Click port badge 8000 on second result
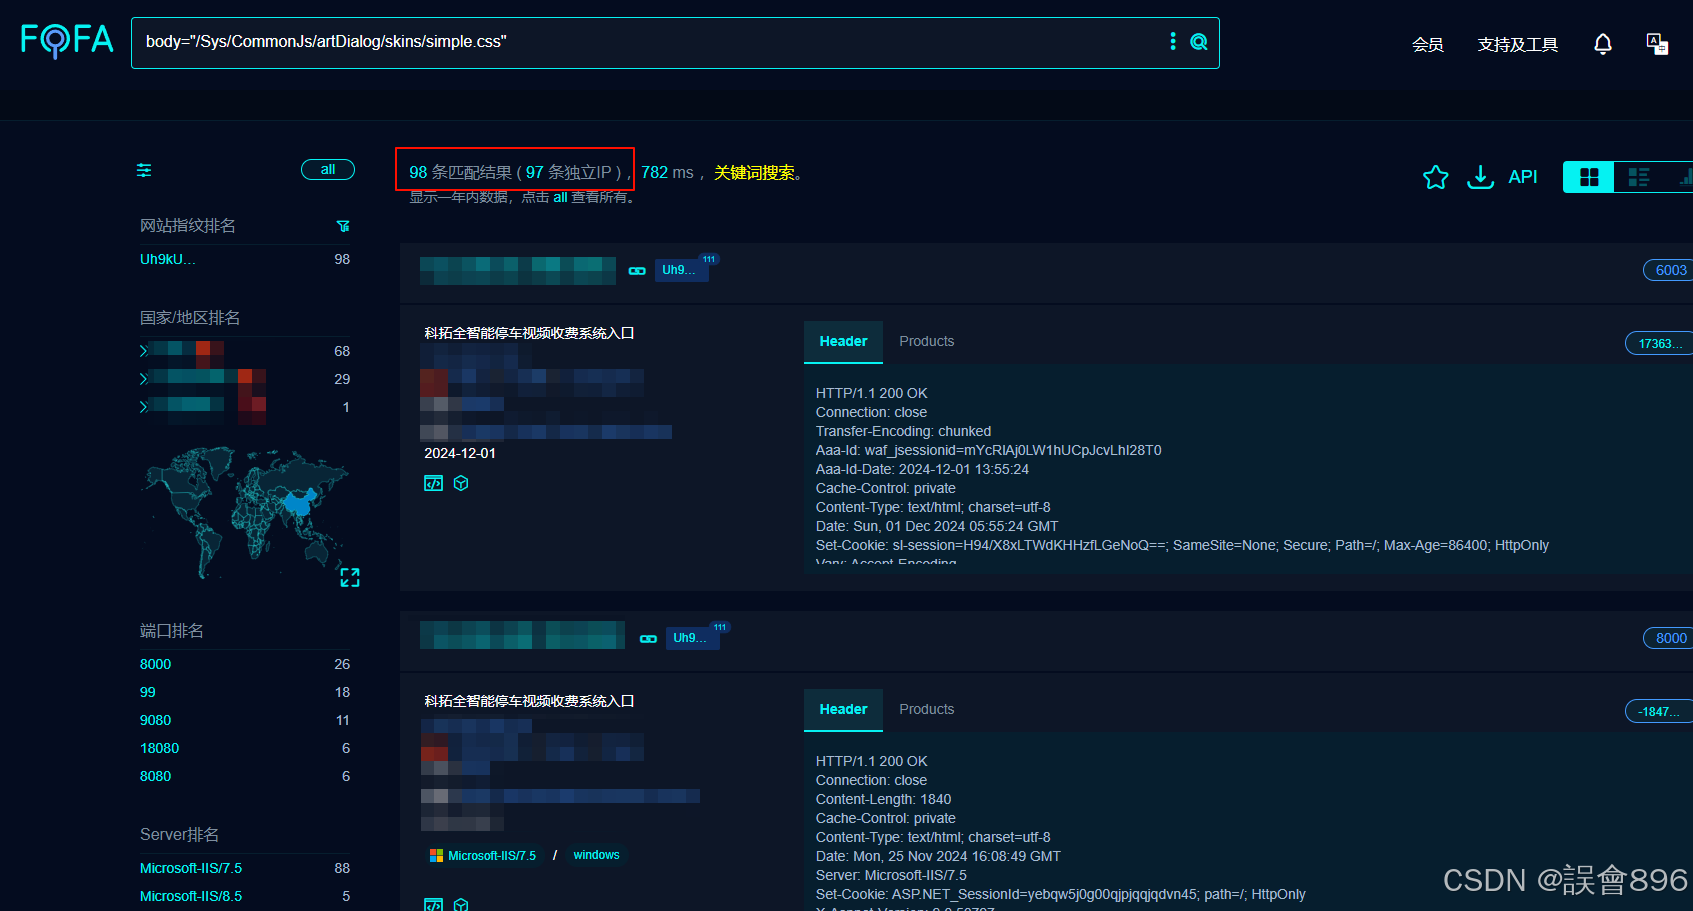 click(x=1669, y=638)
